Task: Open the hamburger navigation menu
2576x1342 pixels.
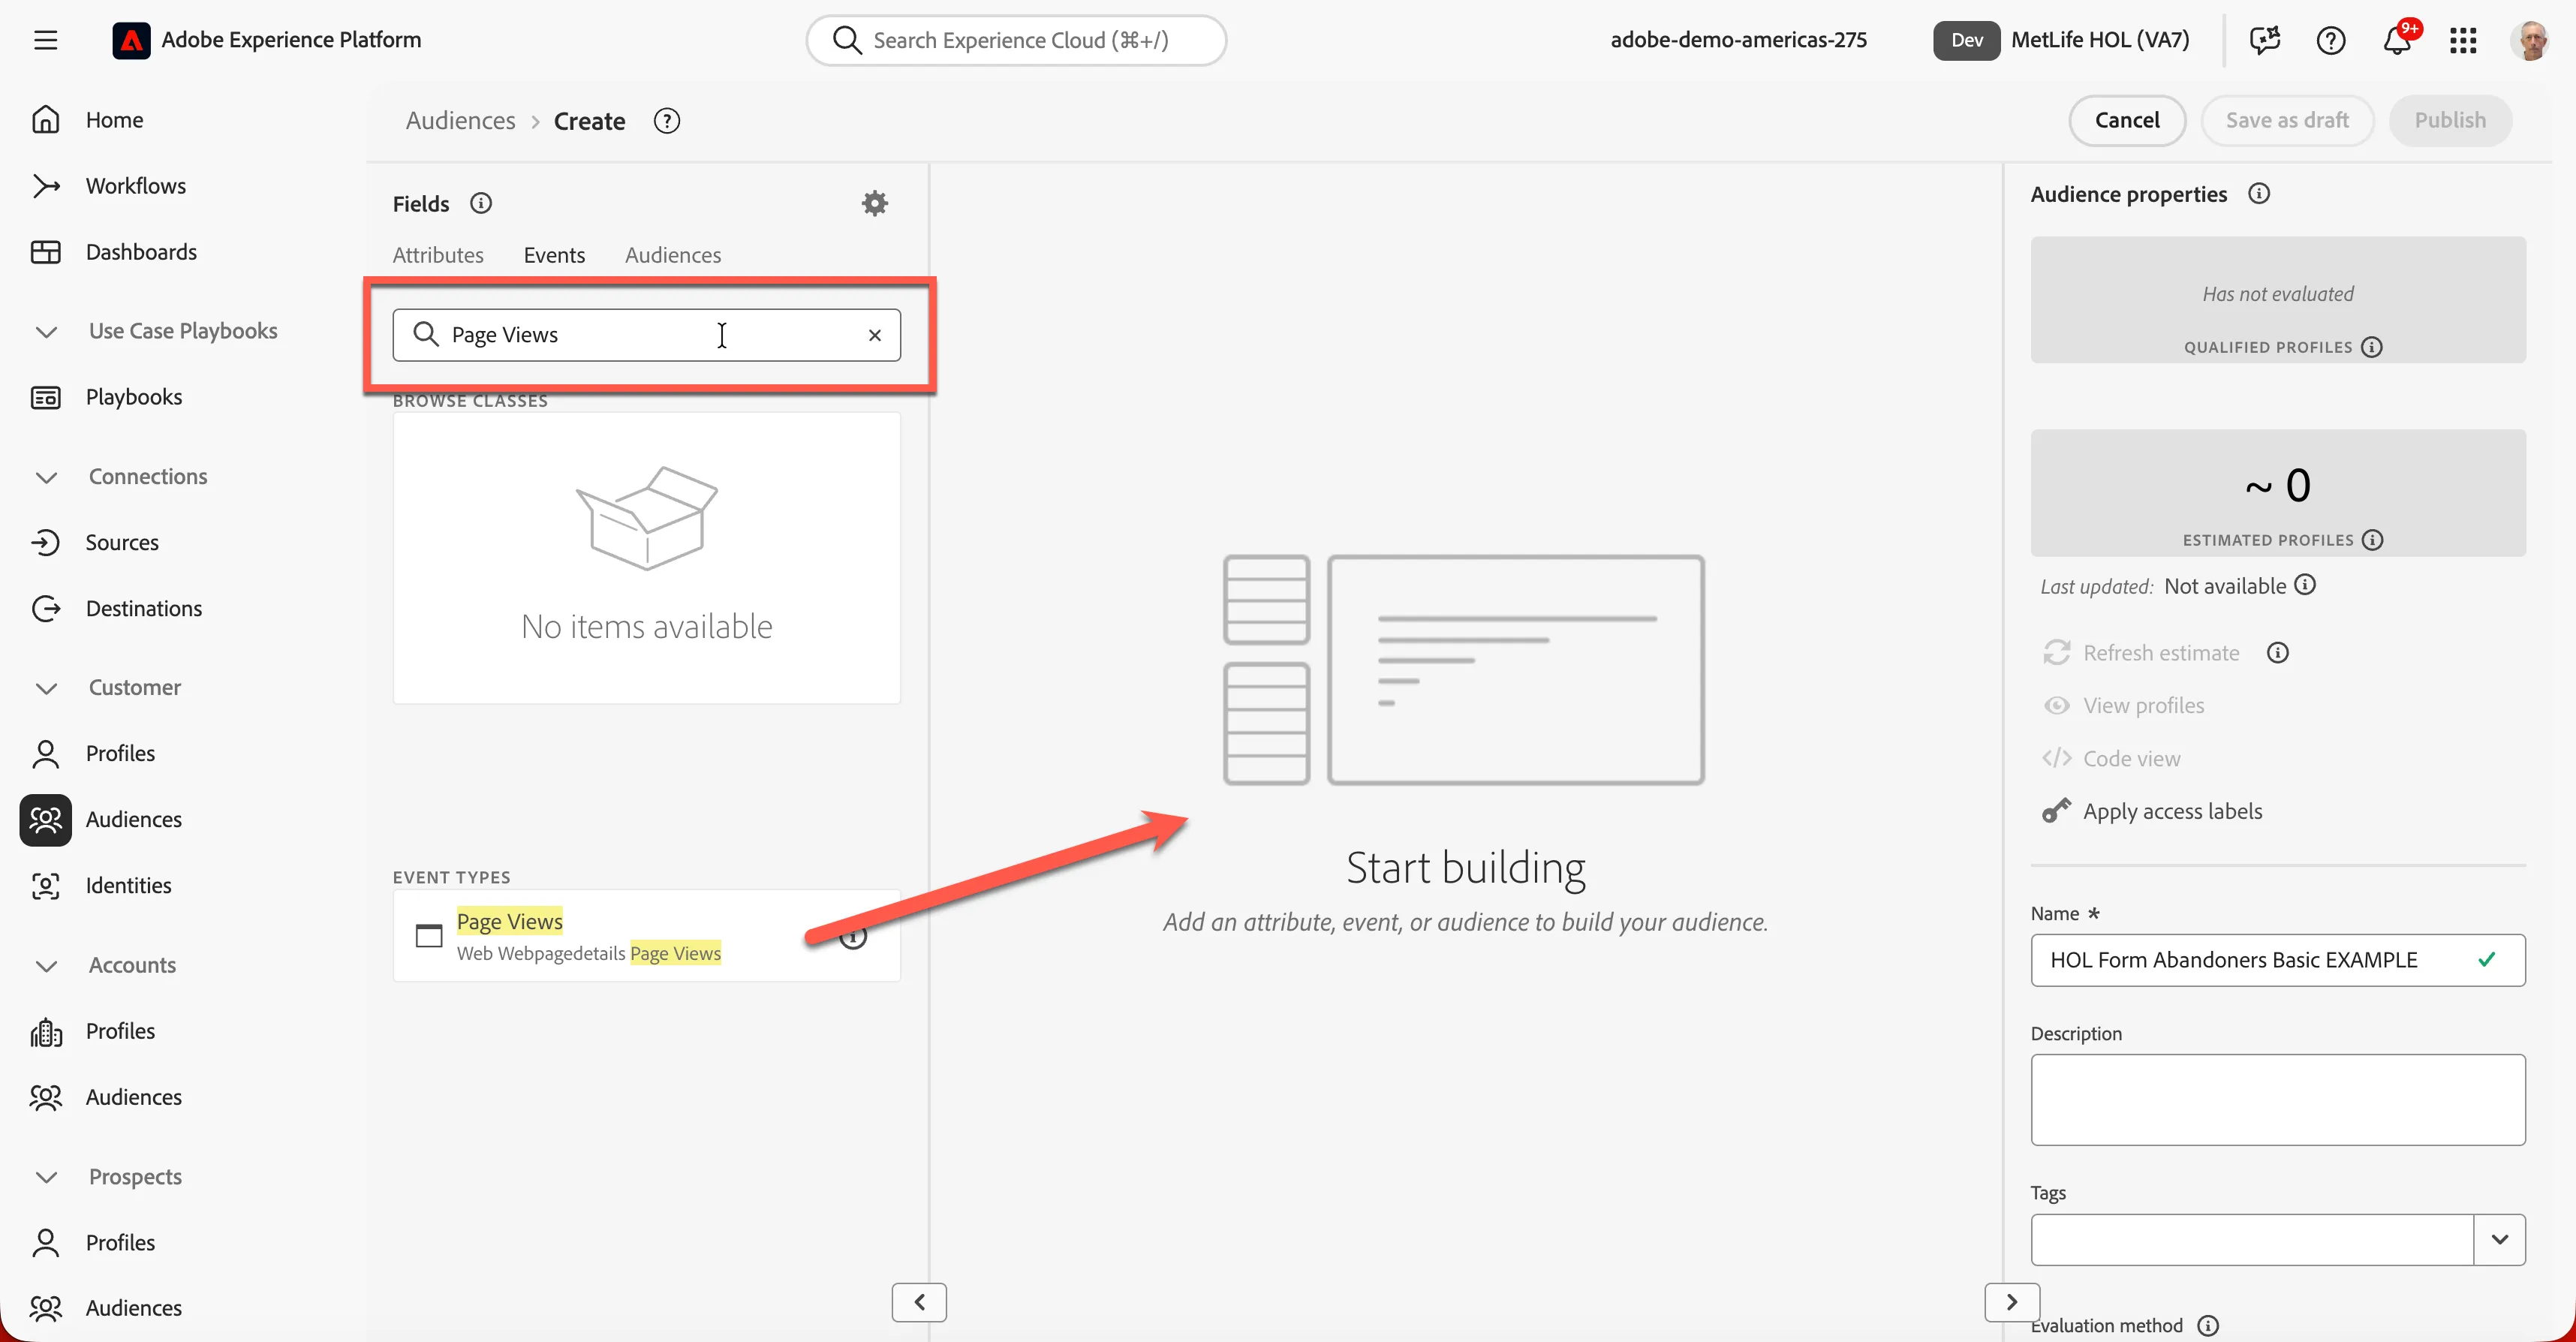Action: click(45, 40)
